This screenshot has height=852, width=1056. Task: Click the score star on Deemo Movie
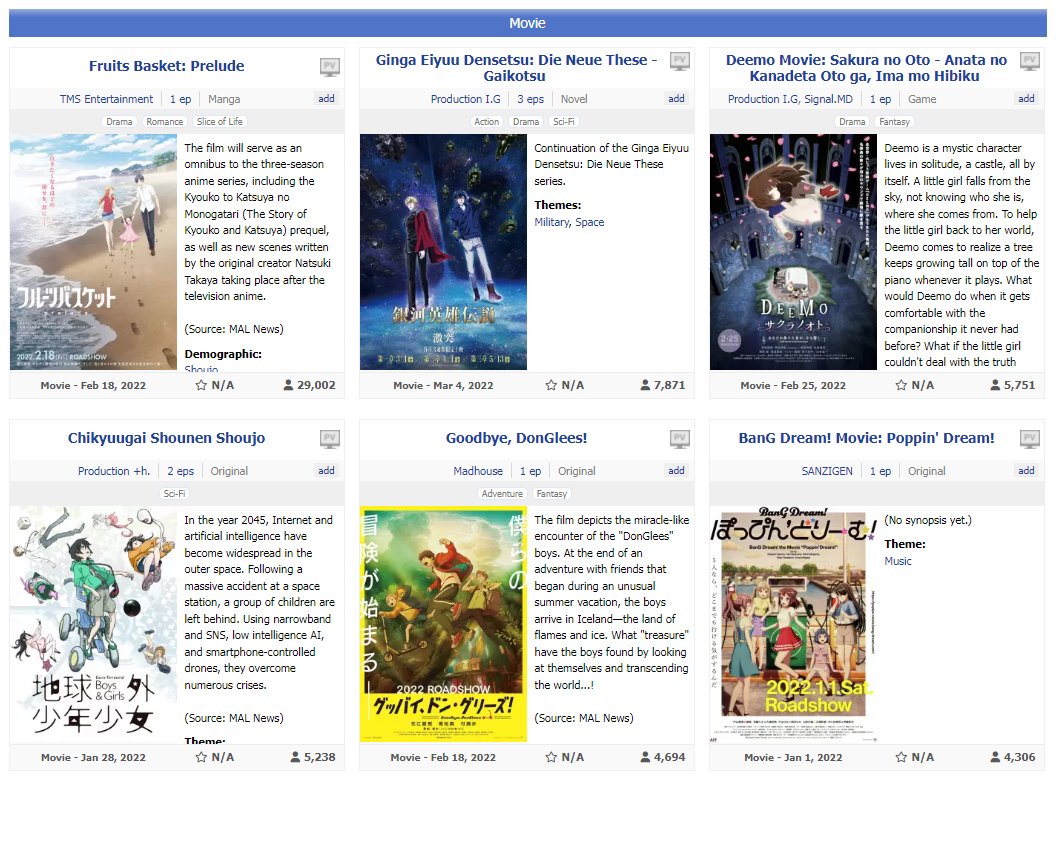tap(901, 385)
